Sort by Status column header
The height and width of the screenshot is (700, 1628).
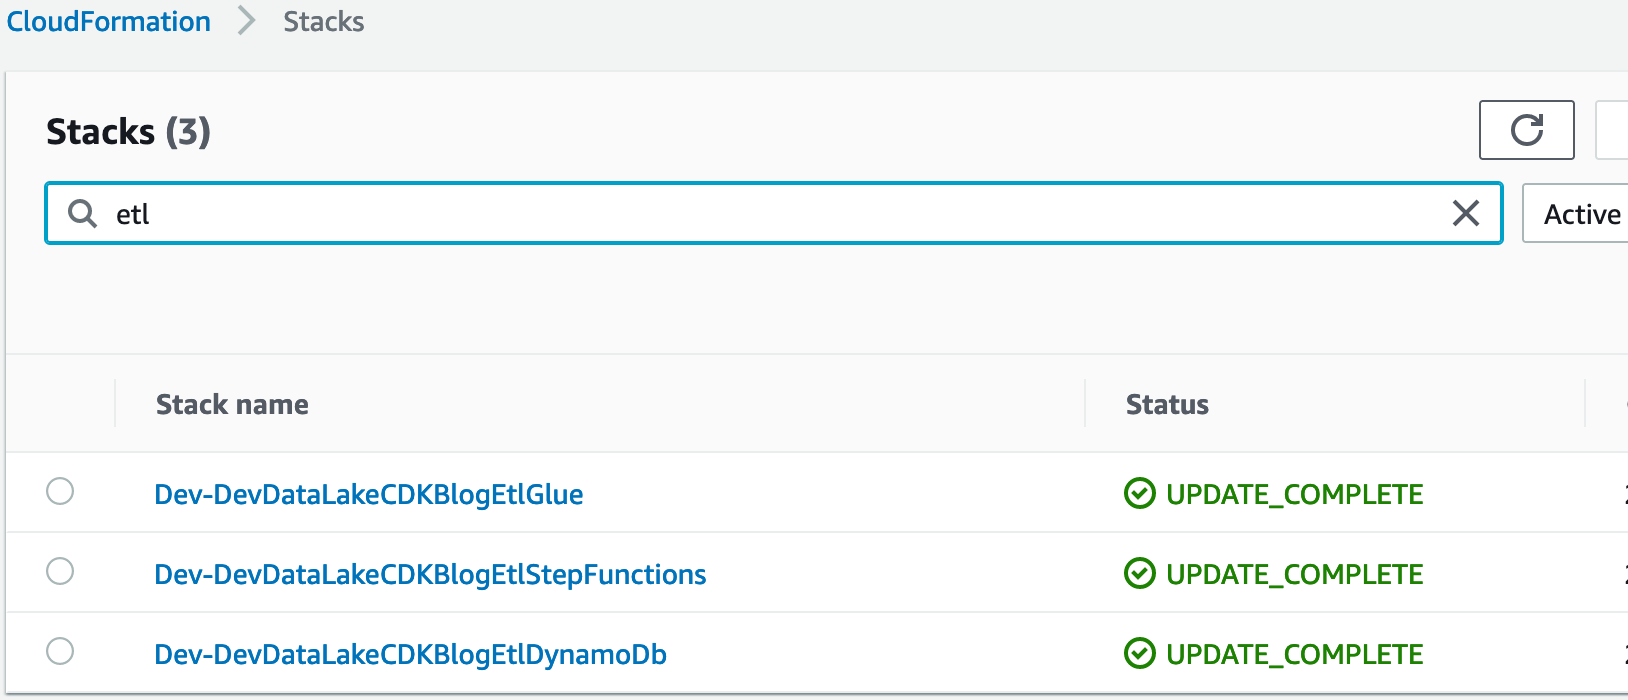[x=1167, y=405]
